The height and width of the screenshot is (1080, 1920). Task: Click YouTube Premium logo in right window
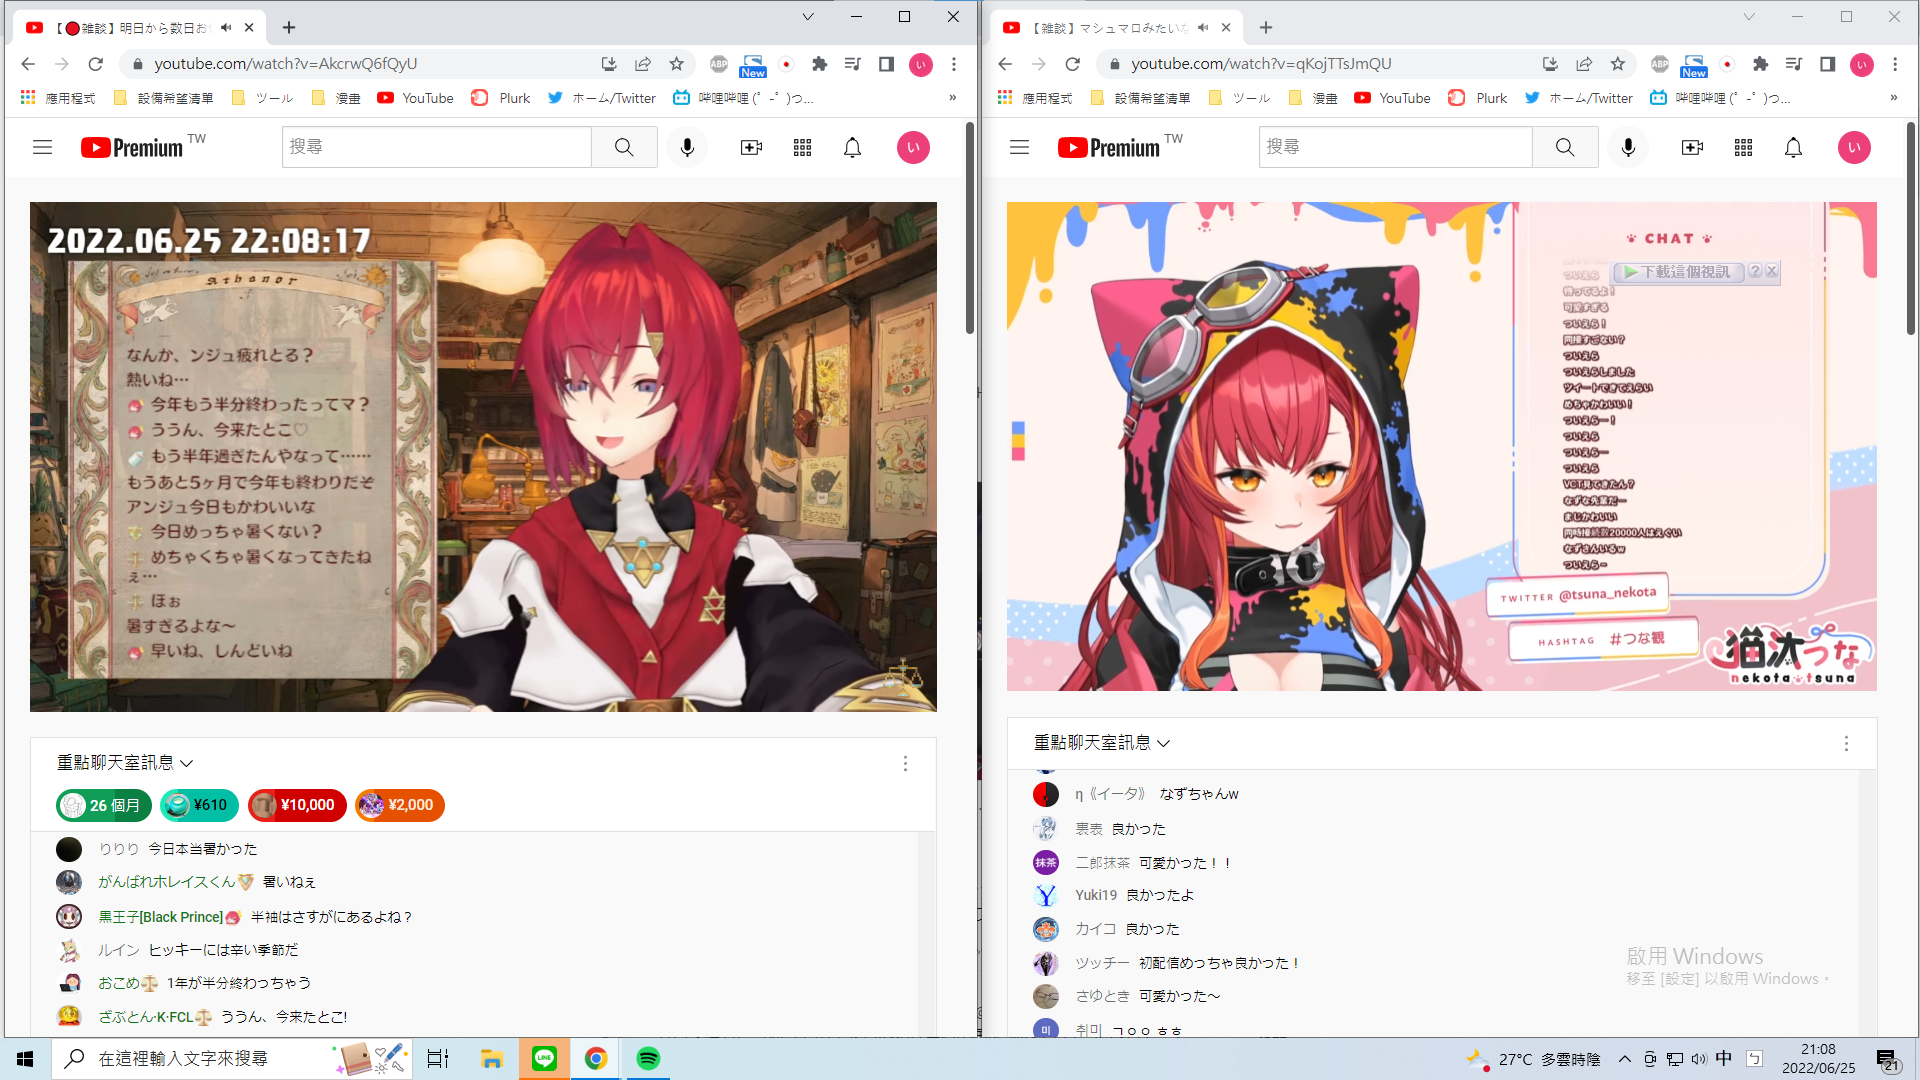1109,147
